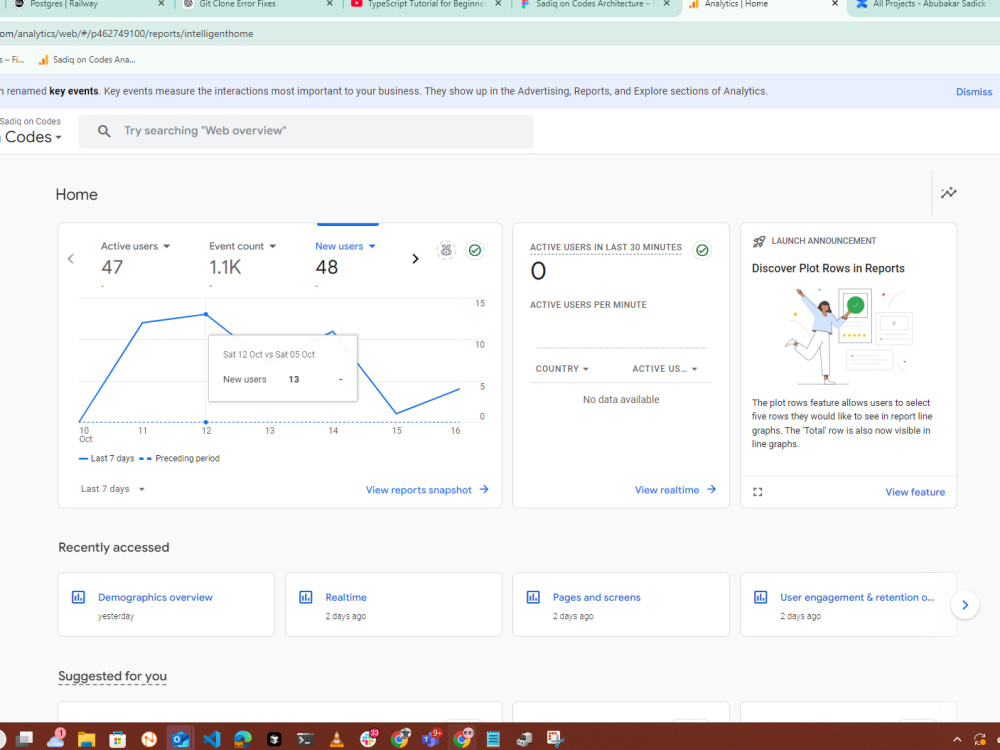Click the Suggested for you heading
The width and height of the screenshot is (1000, 750).
point(112,676)
